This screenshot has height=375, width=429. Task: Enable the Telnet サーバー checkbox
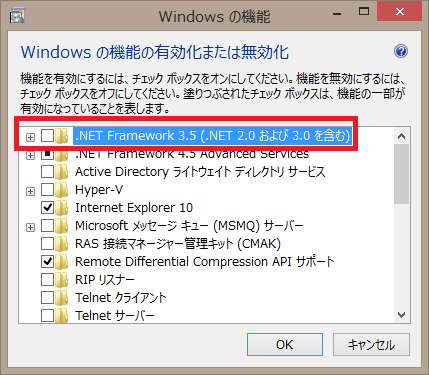coord(47,315)
